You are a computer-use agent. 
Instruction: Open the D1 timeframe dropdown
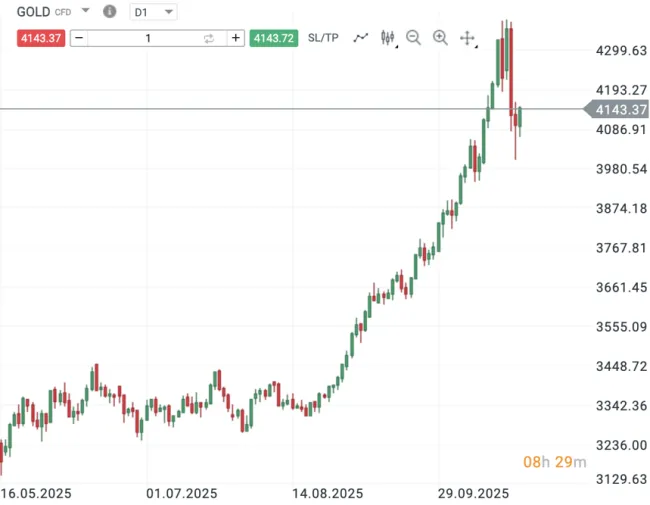pos(155,12)
